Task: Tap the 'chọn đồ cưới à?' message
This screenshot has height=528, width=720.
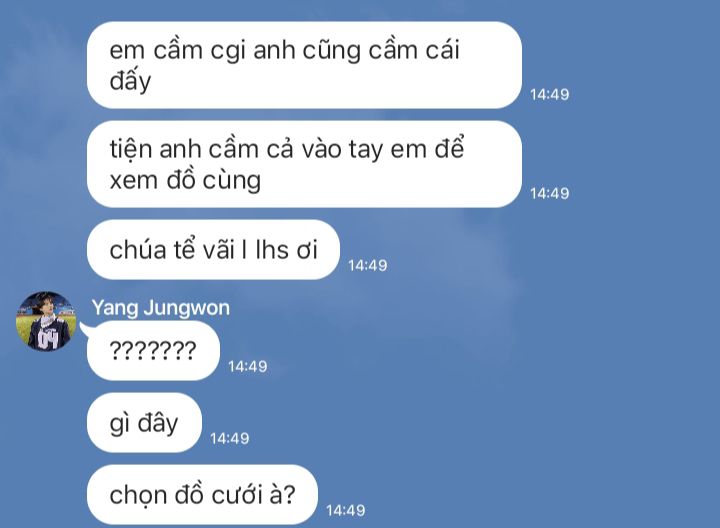Action: click(202, 494)
